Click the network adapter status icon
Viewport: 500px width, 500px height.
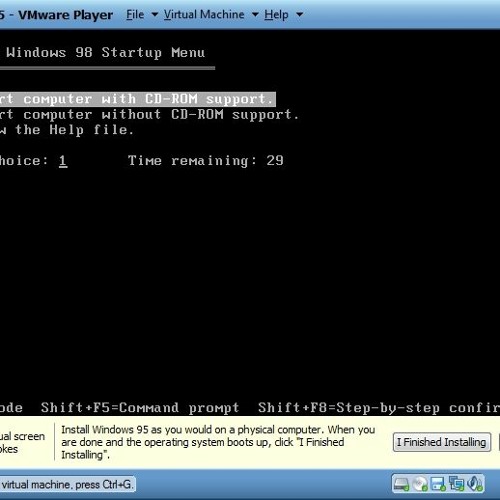[x=456, y=484]
